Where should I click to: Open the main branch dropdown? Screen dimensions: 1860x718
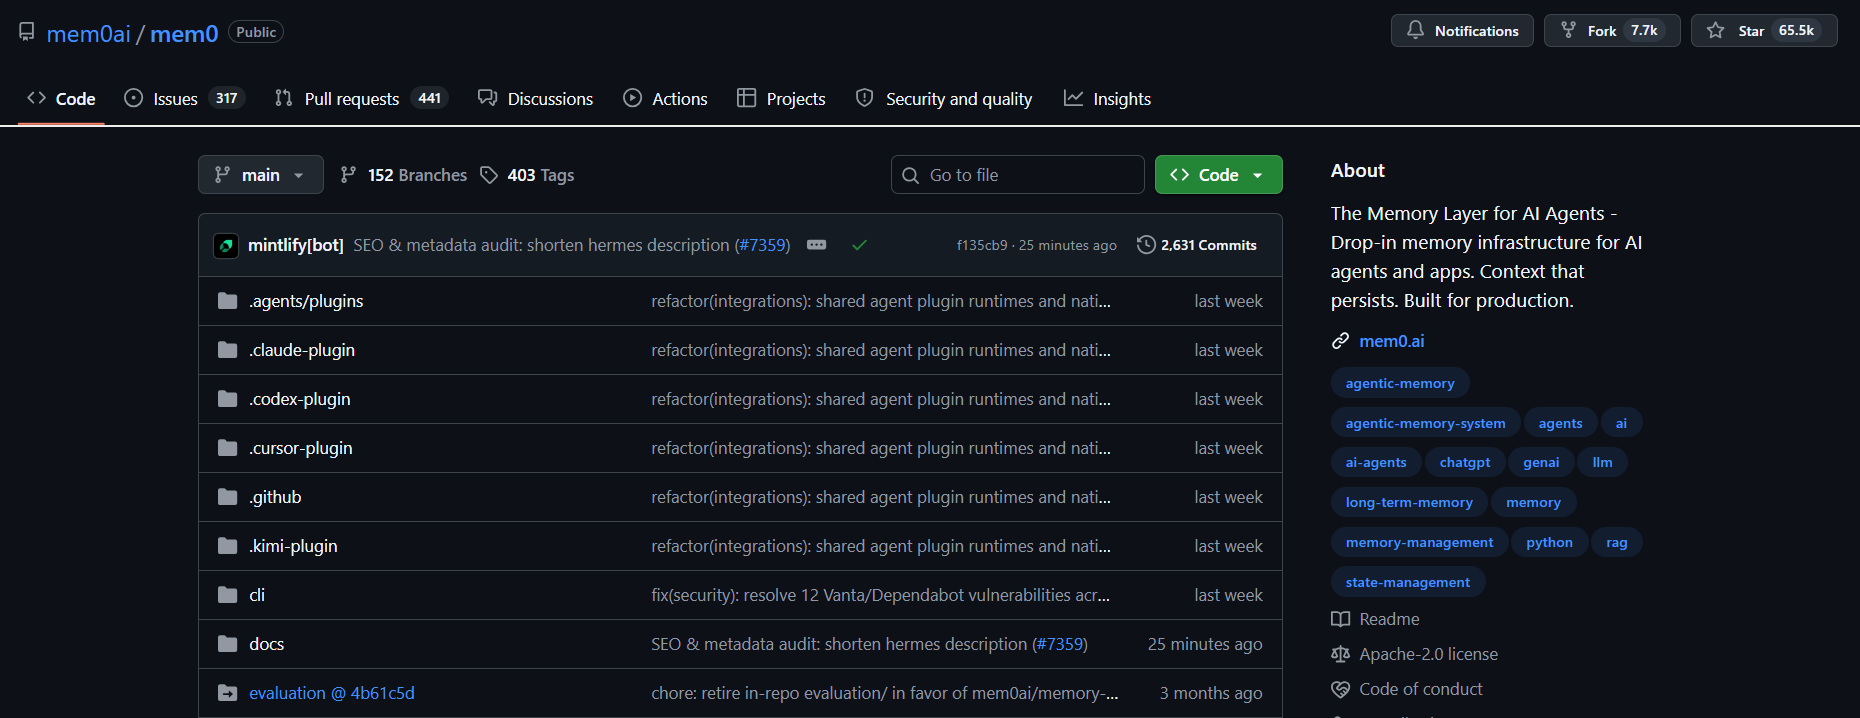point(260,175)
